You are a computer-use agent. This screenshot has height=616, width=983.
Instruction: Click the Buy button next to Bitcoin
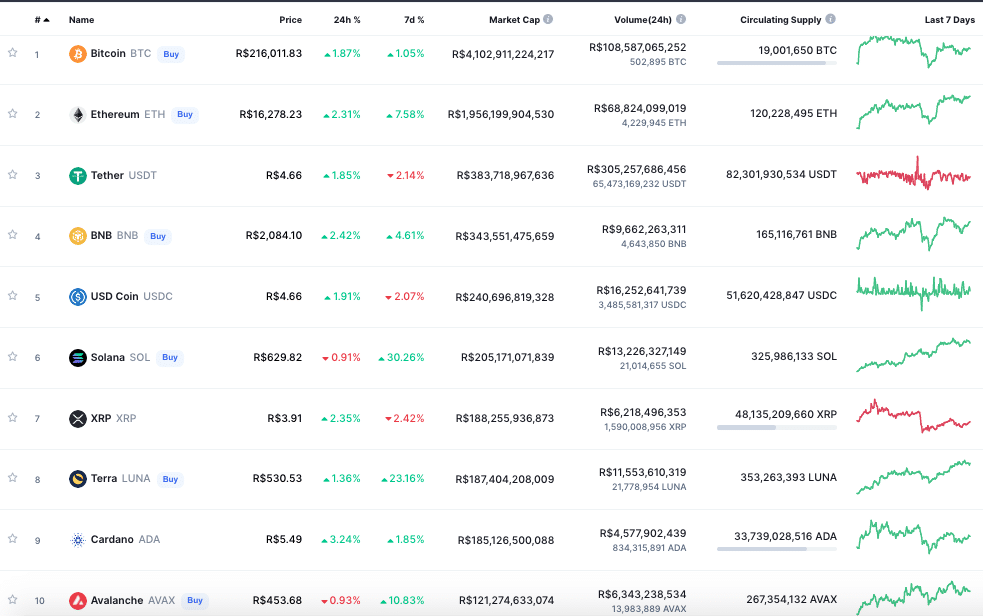coord(171,54)
